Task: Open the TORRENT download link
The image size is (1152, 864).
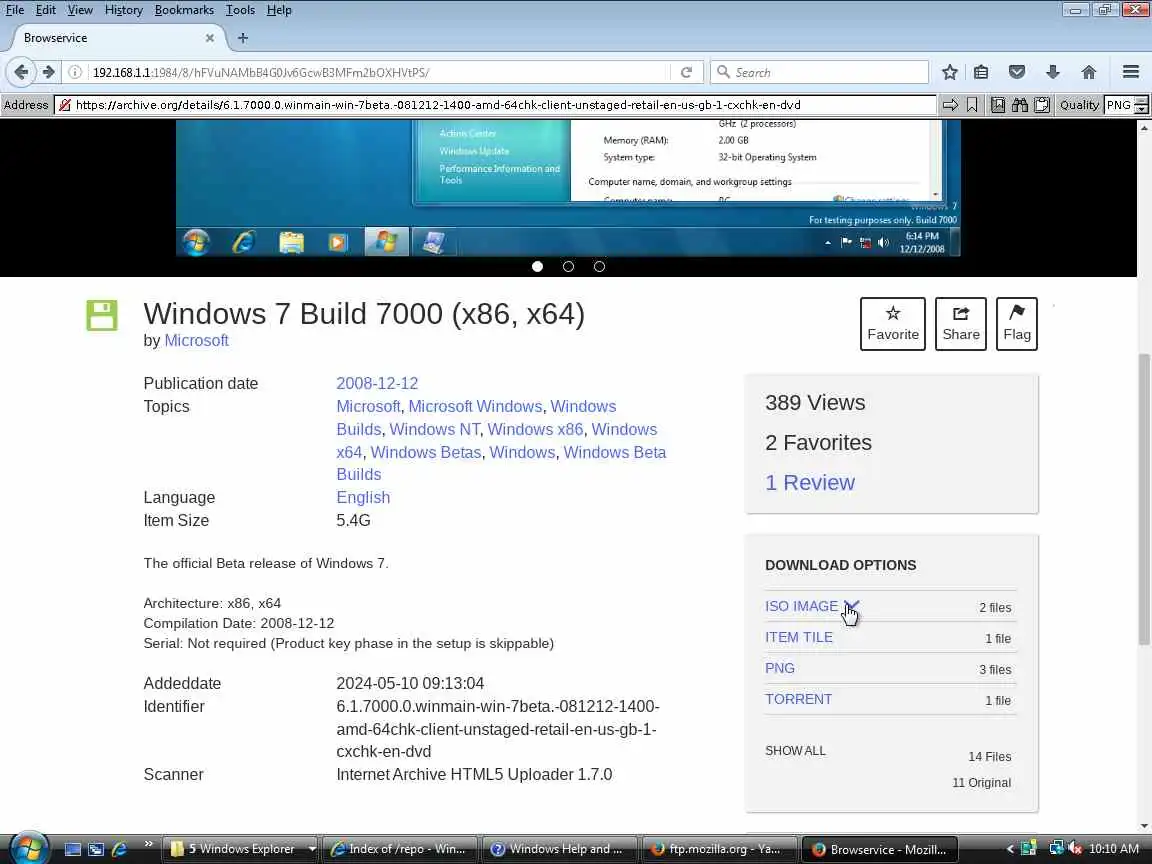Action: click(x=798, y=699)
